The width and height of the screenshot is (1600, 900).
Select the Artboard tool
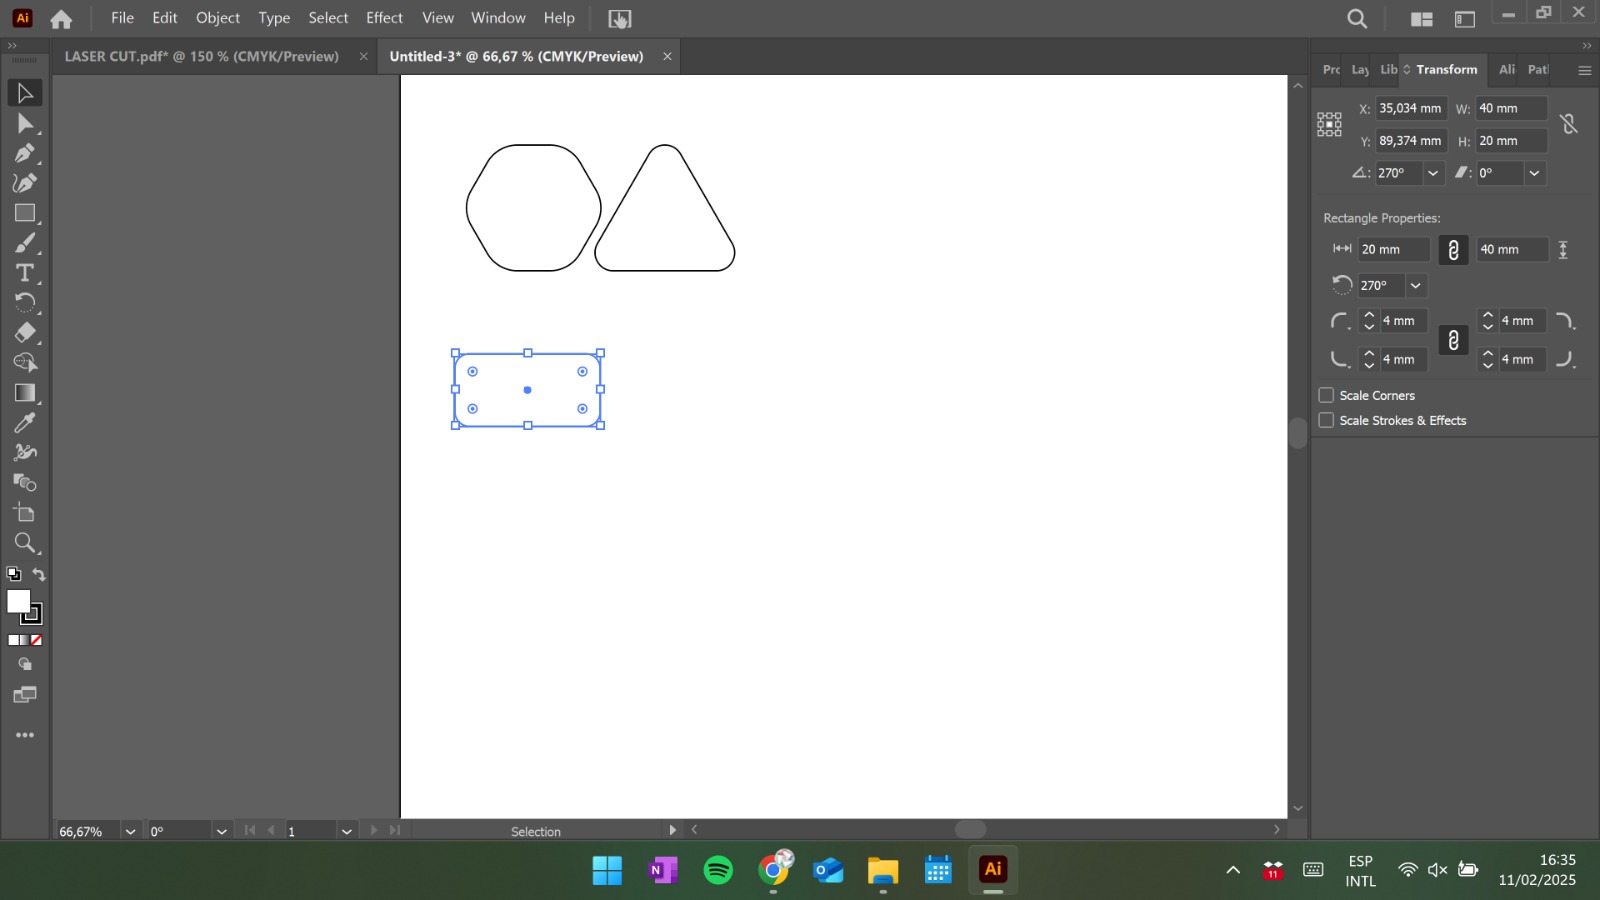point(25,513)
